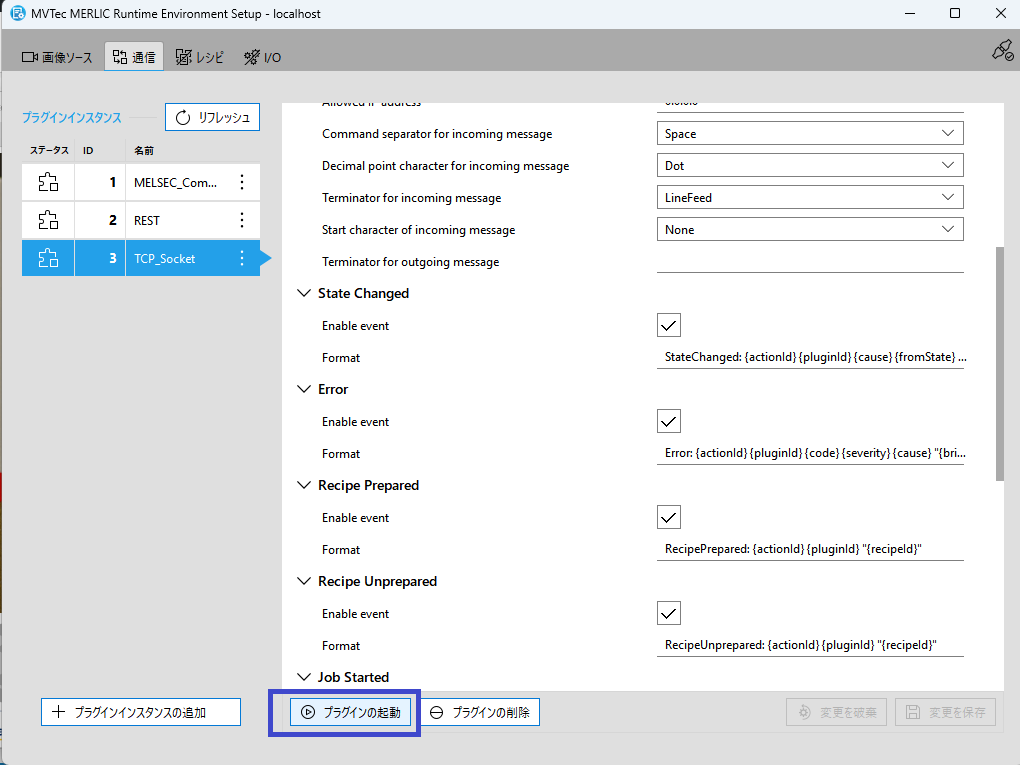
Task: Click the プラグインインスタンス heading
Action: [72, 118]
